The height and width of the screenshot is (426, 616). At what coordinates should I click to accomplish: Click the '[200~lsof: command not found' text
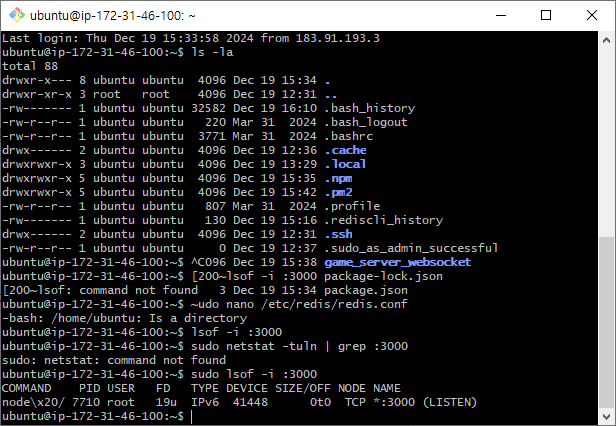(x=100, y=290)
